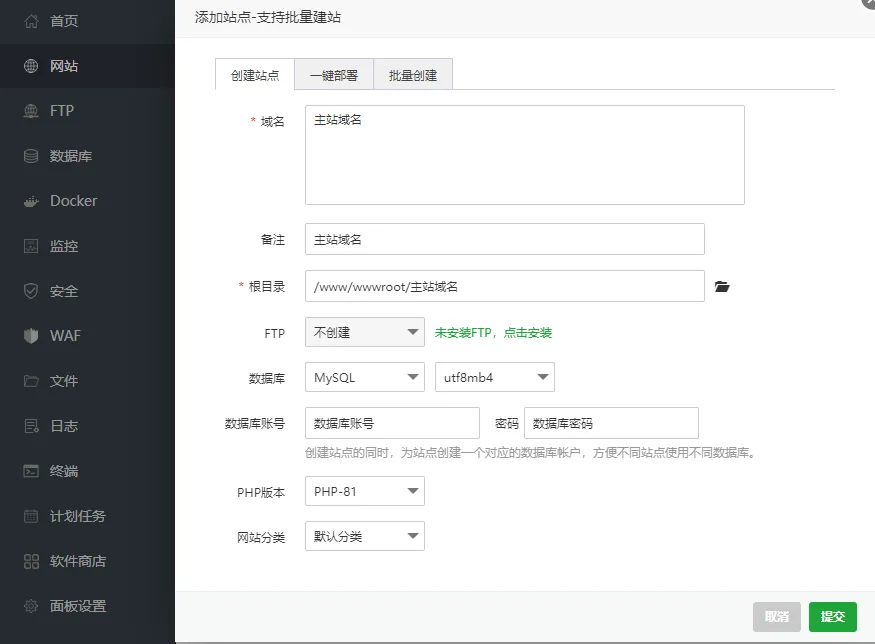Viewport: 875px width, 644px height.
Task: Expand the FTP creation dropdown
Action: click(x=364, y=332)
